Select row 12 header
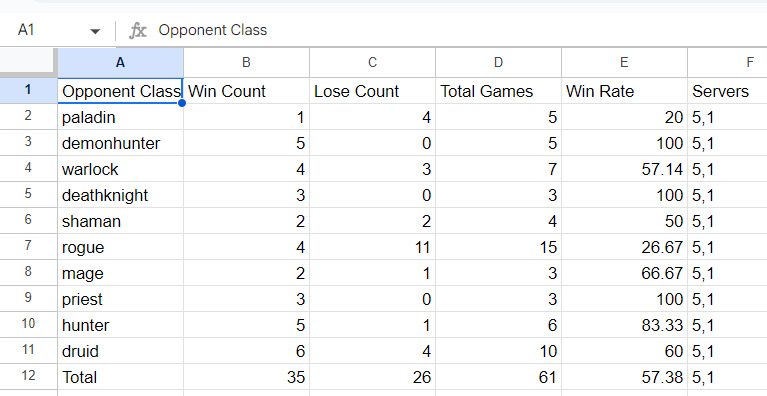 28,376
